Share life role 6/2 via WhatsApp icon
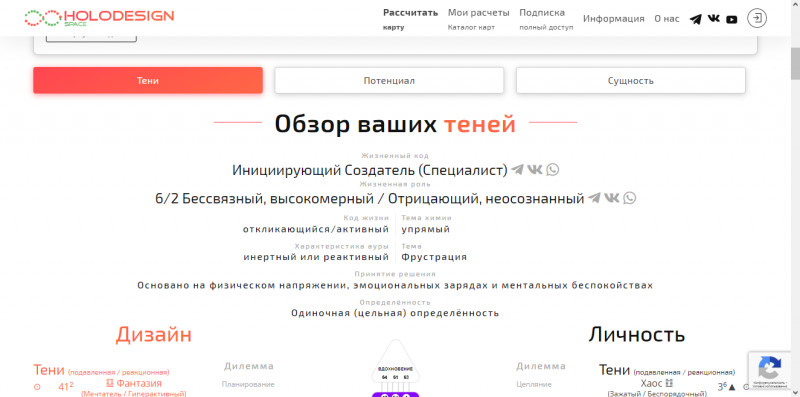 [x=630, y=198]
